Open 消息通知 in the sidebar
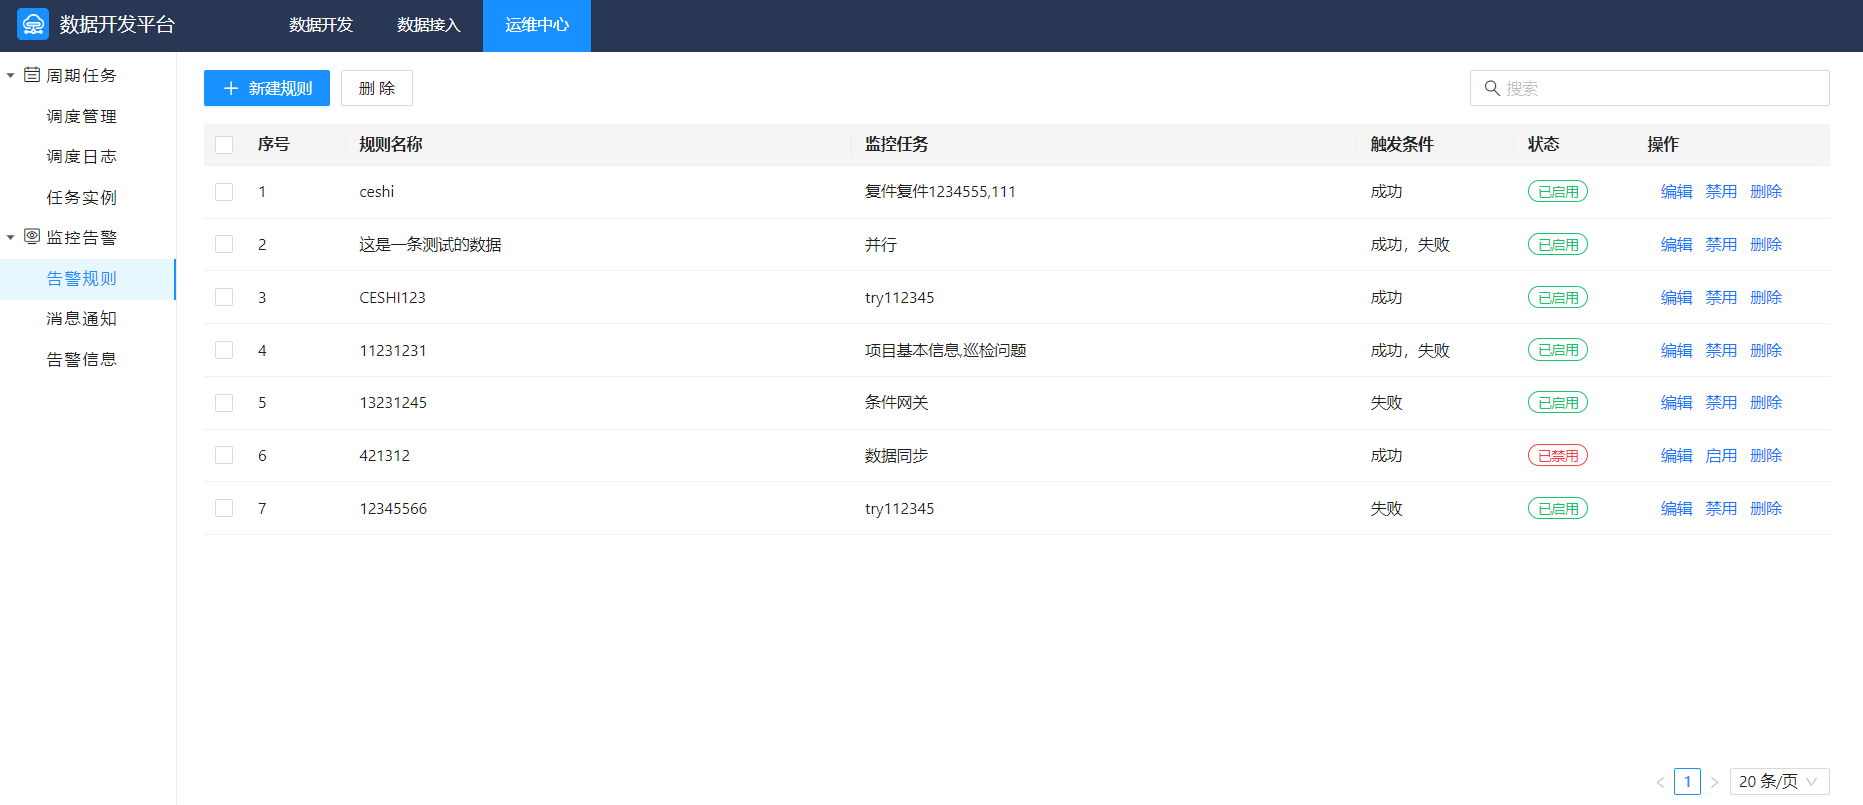Screen dimensions: 1863x805 click(x=82, y=319)
